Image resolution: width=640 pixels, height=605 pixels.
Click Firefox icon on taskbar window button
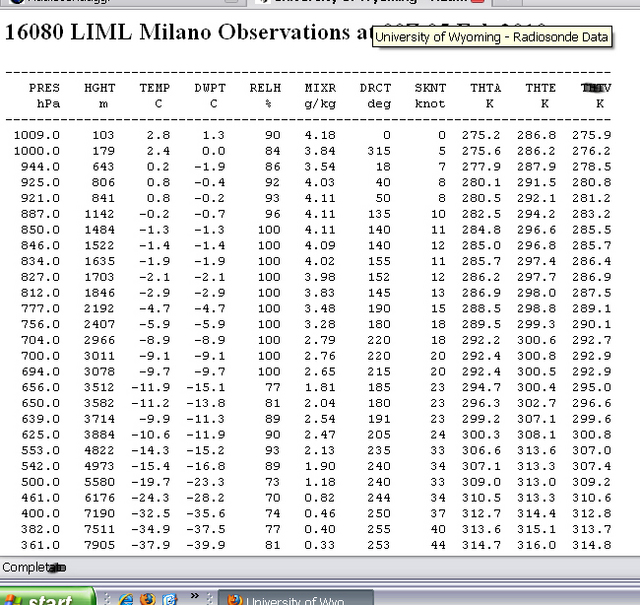pyautogui.click(x=233, y=600)
